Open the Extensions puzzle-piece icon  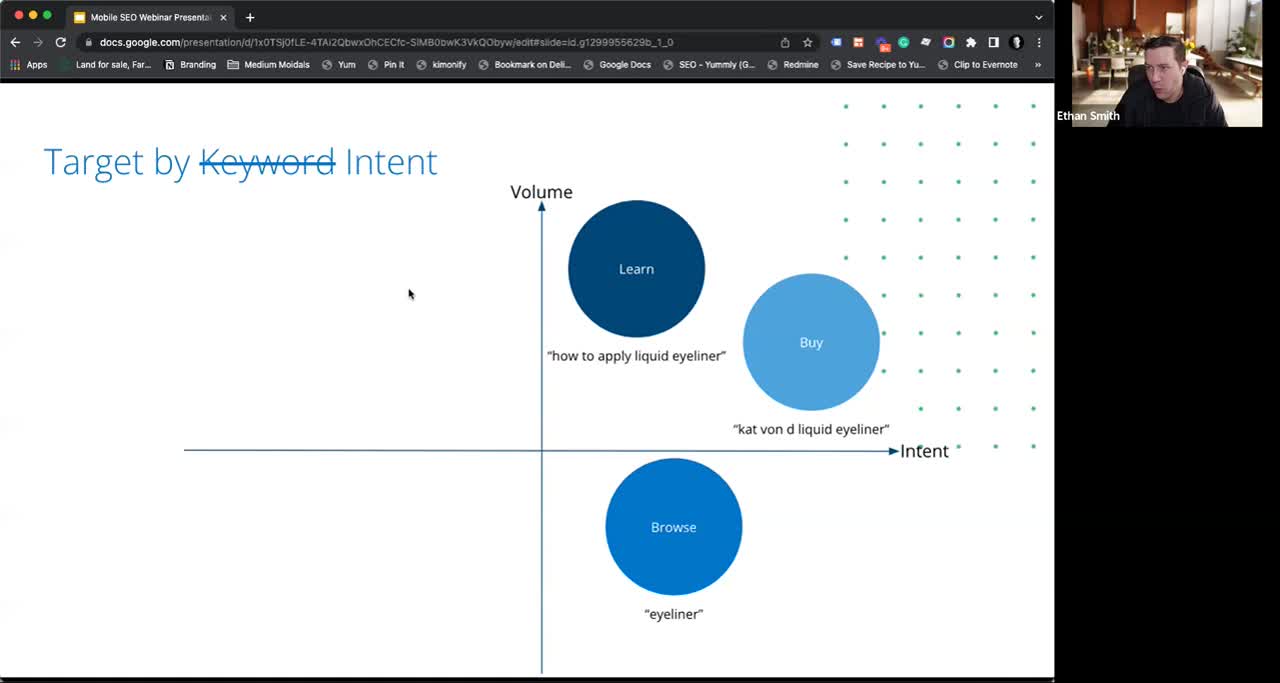970,42
